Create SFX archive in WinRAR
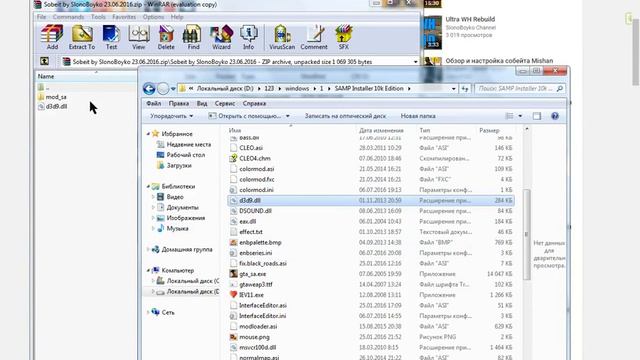This screenshot has width=640, height=360. (x=344, y=37)
